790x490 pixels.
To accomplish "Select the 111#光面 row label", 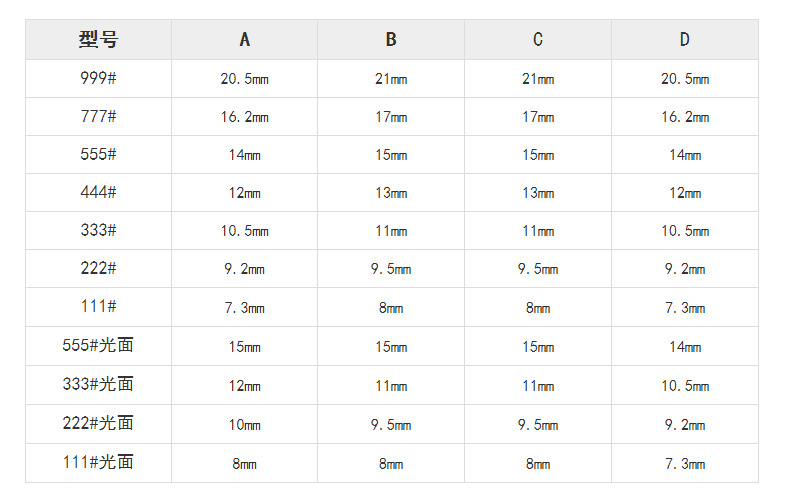I will [98, 463].
